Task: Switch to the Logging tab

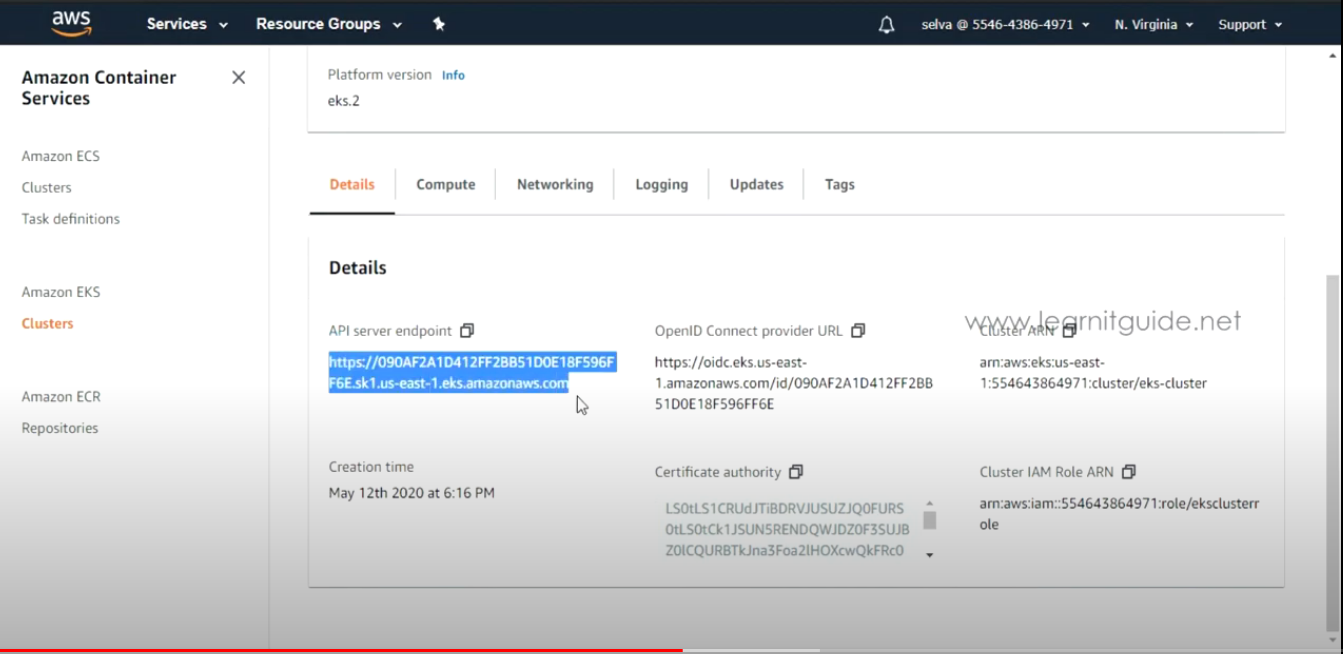Action: 662,185
